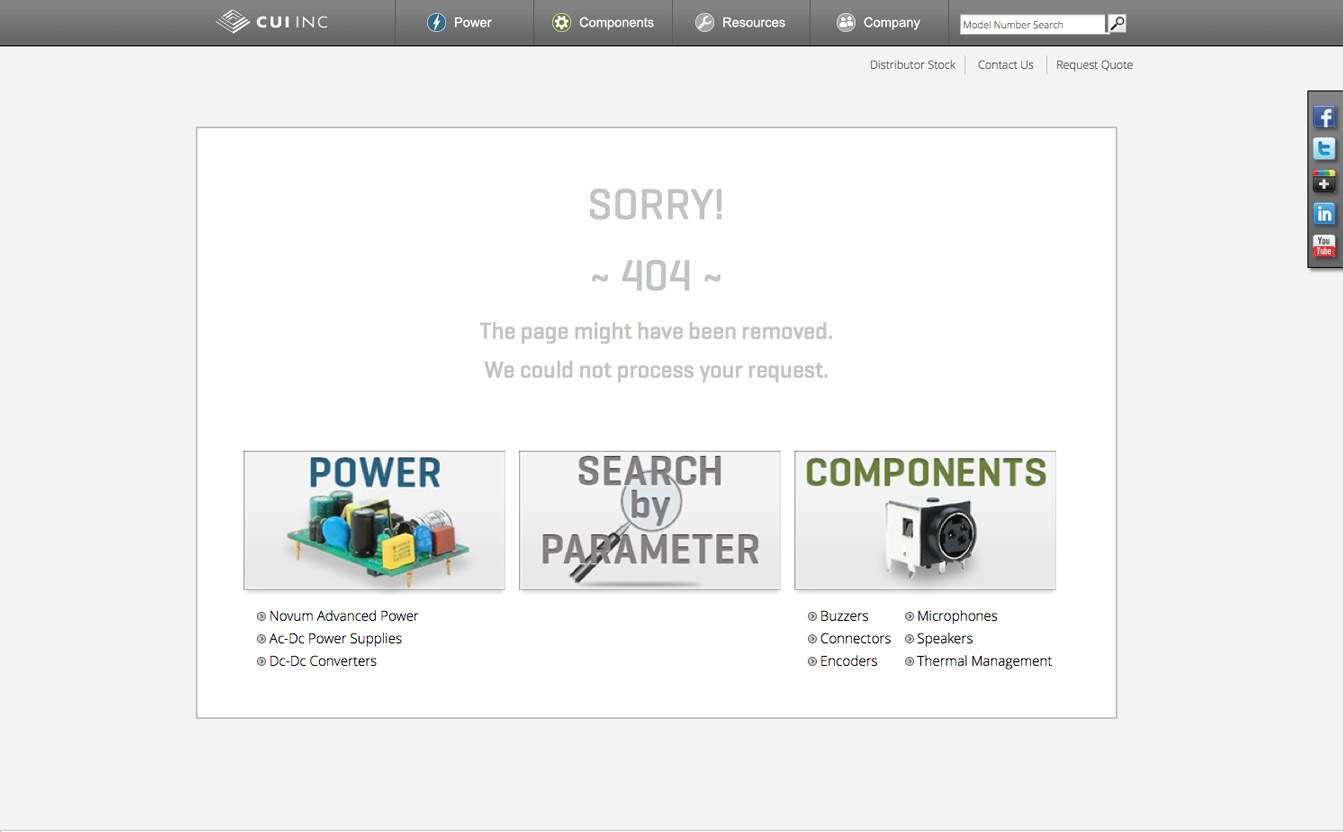Viewport: 1343px width, 832px height.
Task: Click the POWER circuit board banner
Action: 374,520
